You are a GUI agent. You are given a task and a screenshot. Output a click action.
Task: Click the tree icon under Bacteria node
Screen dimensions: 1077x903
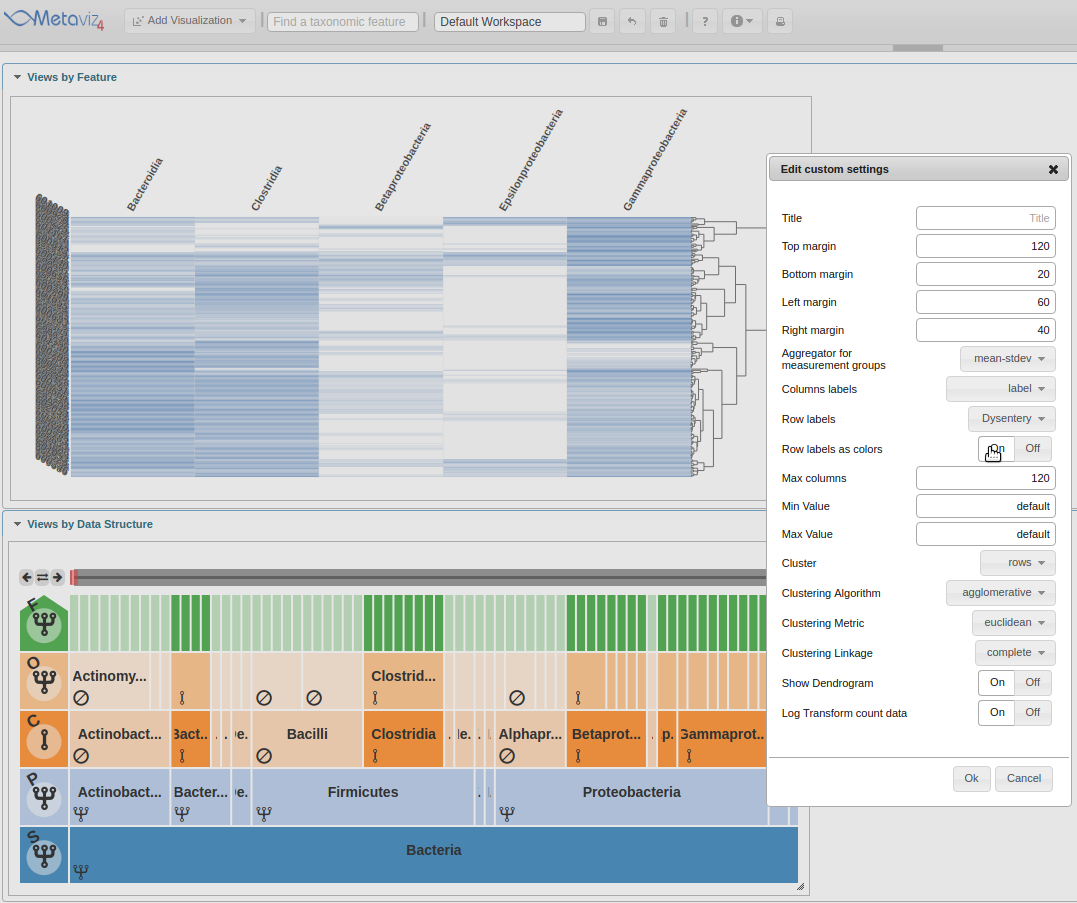(x=81, y=871)
